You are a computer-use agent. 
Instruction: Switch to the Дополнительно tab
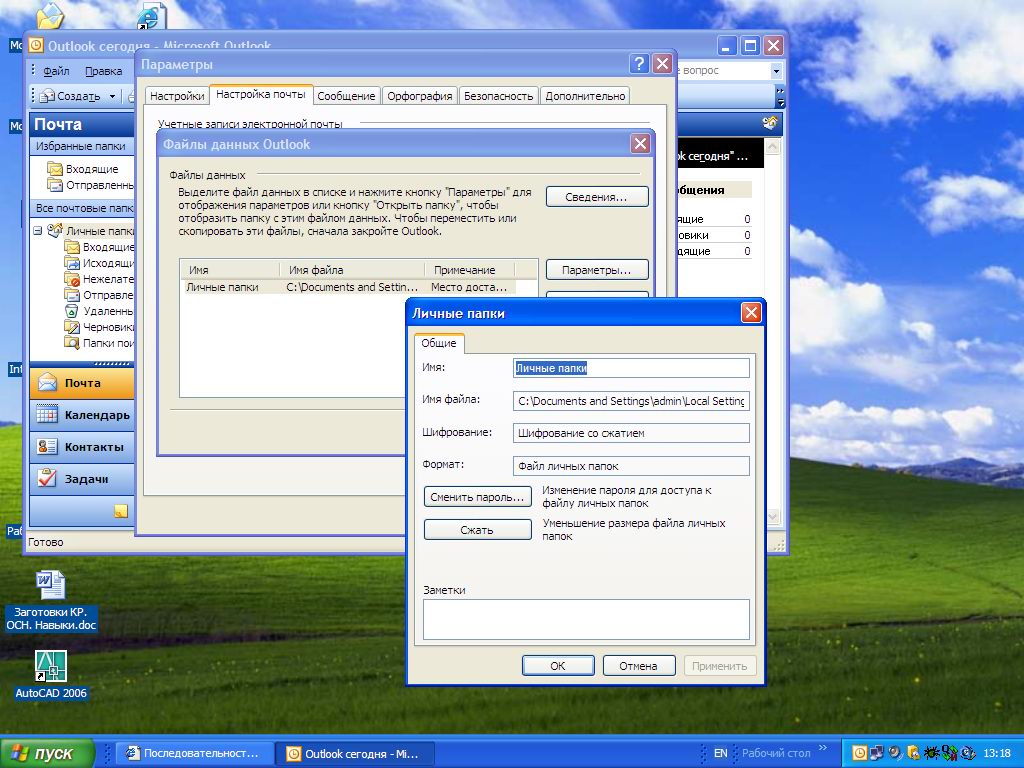coord(585,96)
